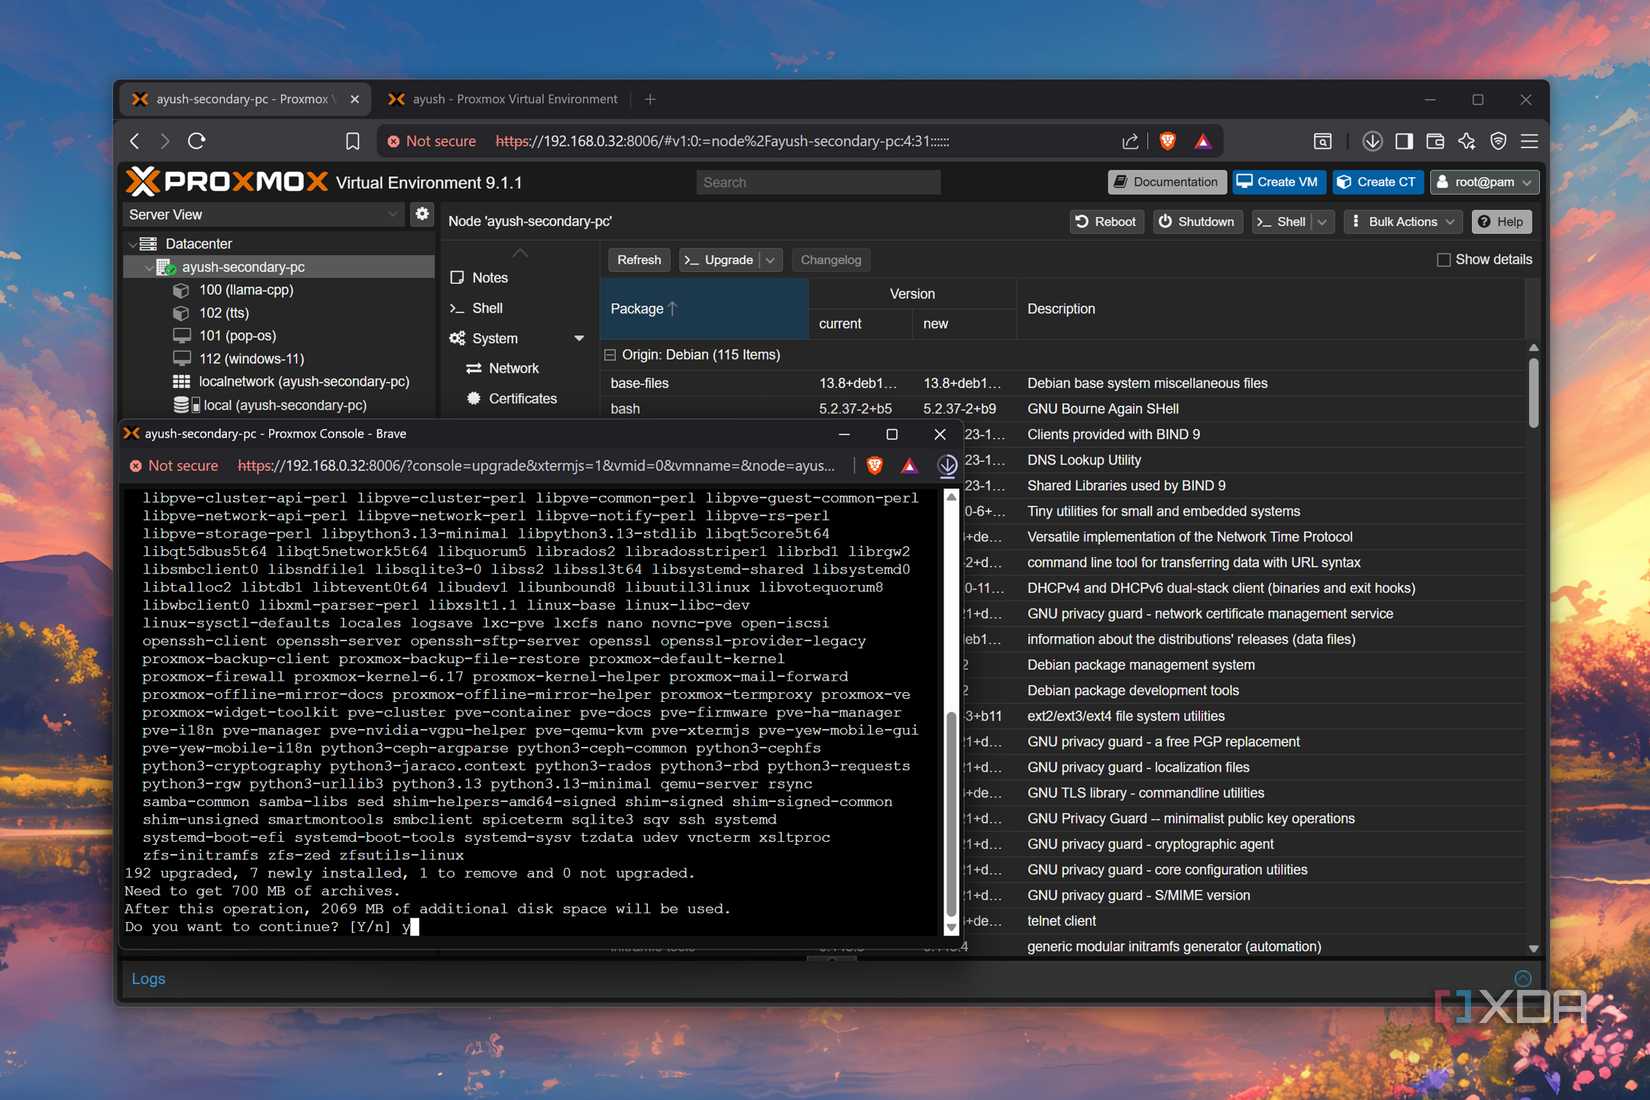
Task: Click the Shutdown button
Action: (1196, 222)
